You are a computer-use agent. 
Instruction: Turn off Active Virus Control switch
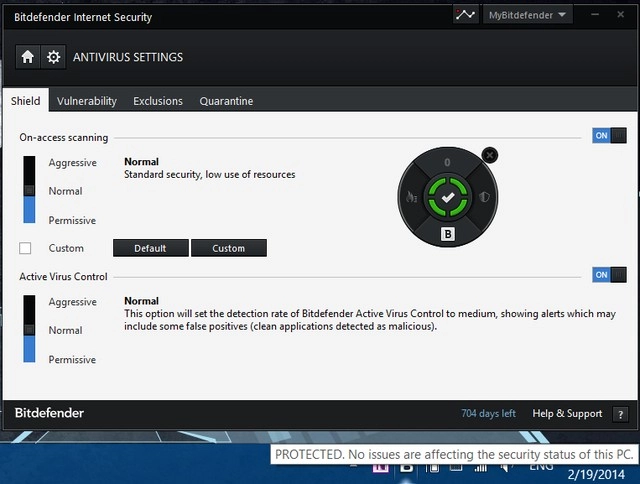[609, 275]
